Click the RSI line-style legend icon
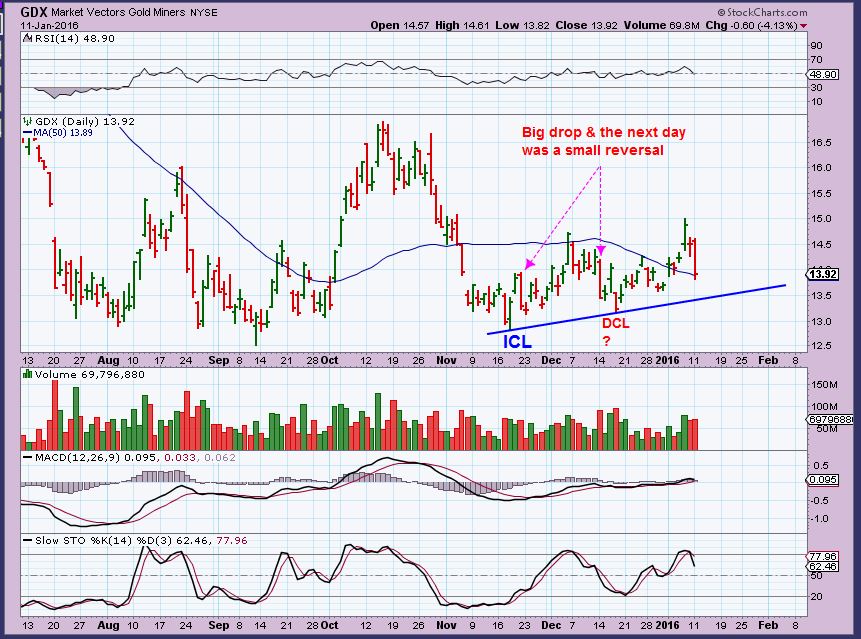 click(27, 38)
